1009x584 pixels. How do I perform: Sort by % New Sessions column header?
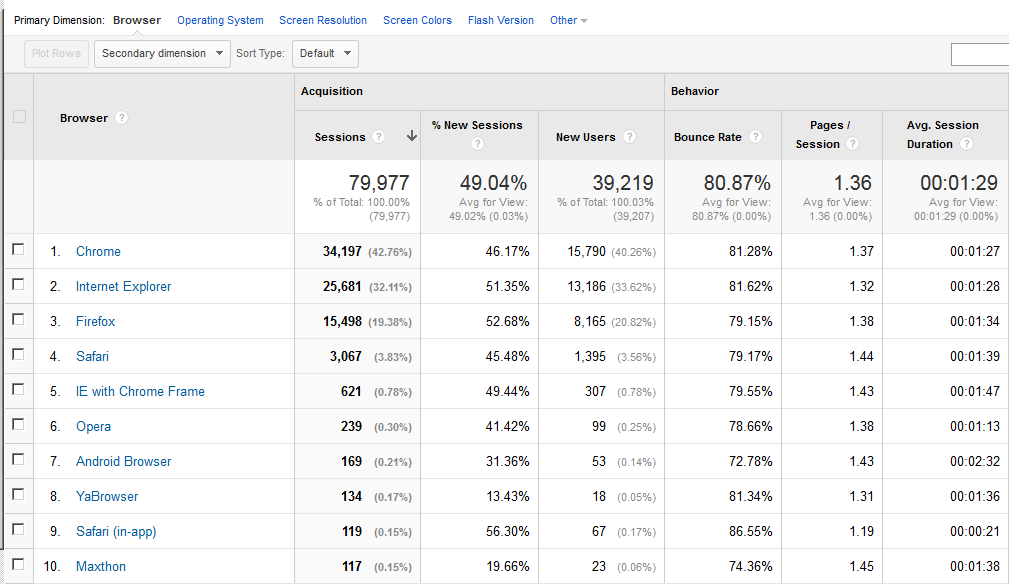click(477, 125)
